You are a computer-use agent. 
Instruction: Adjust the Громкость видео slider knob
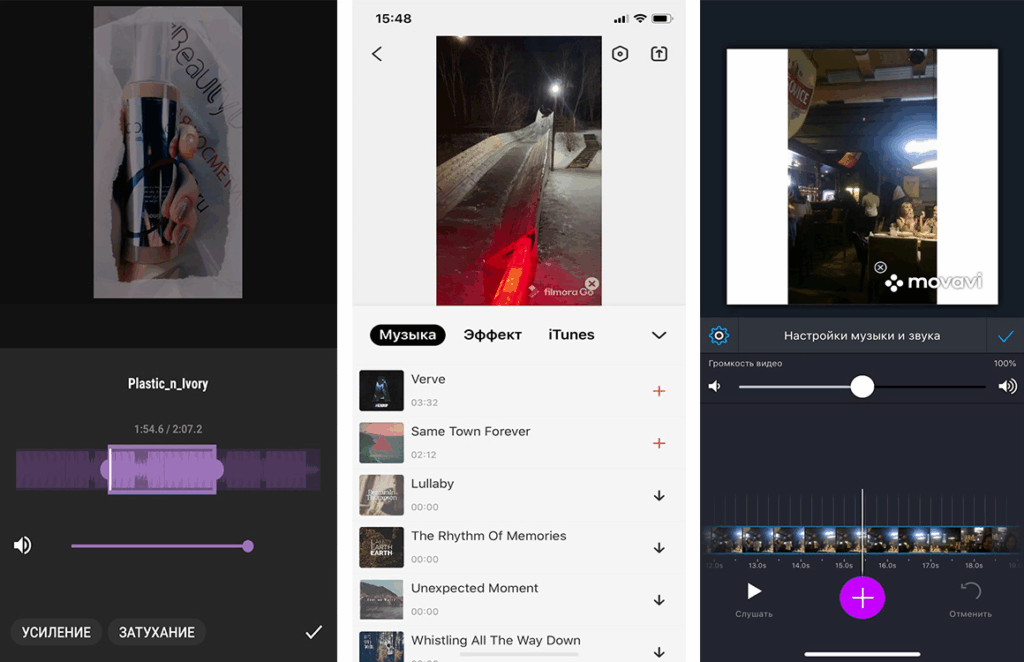[x=862, y=386]
